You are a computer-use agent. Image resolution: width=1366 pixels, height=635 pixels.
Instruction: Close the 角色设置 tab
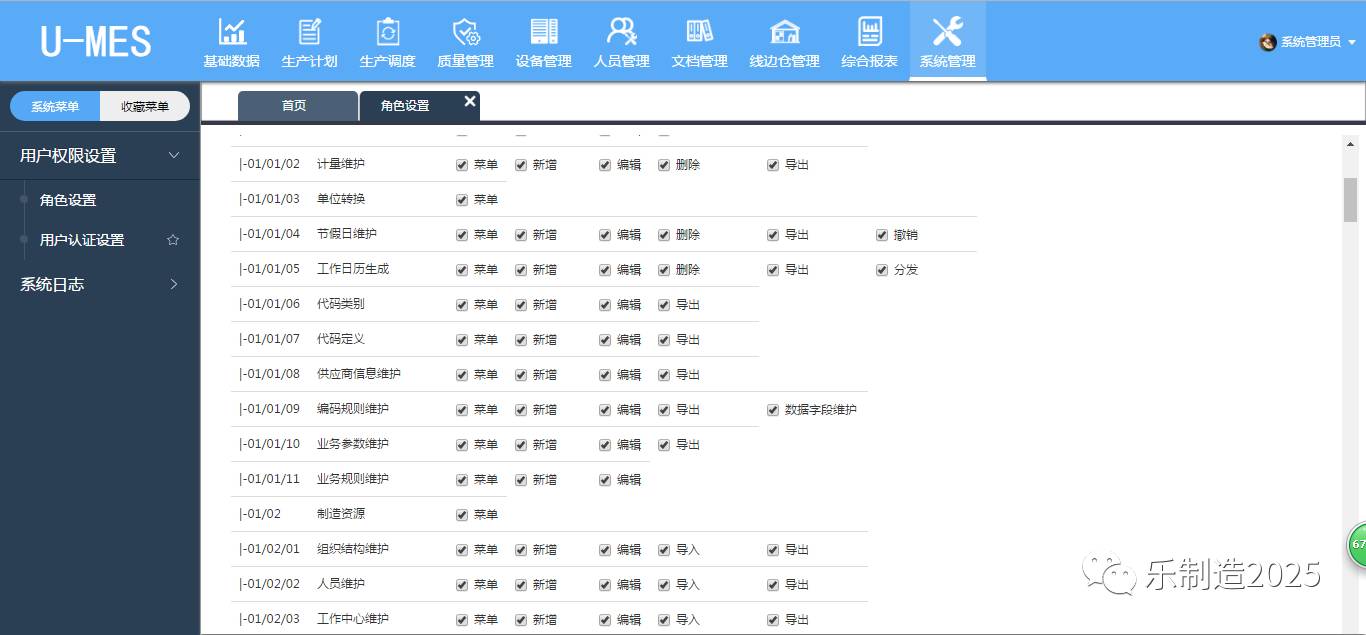(x=470, y=101)
